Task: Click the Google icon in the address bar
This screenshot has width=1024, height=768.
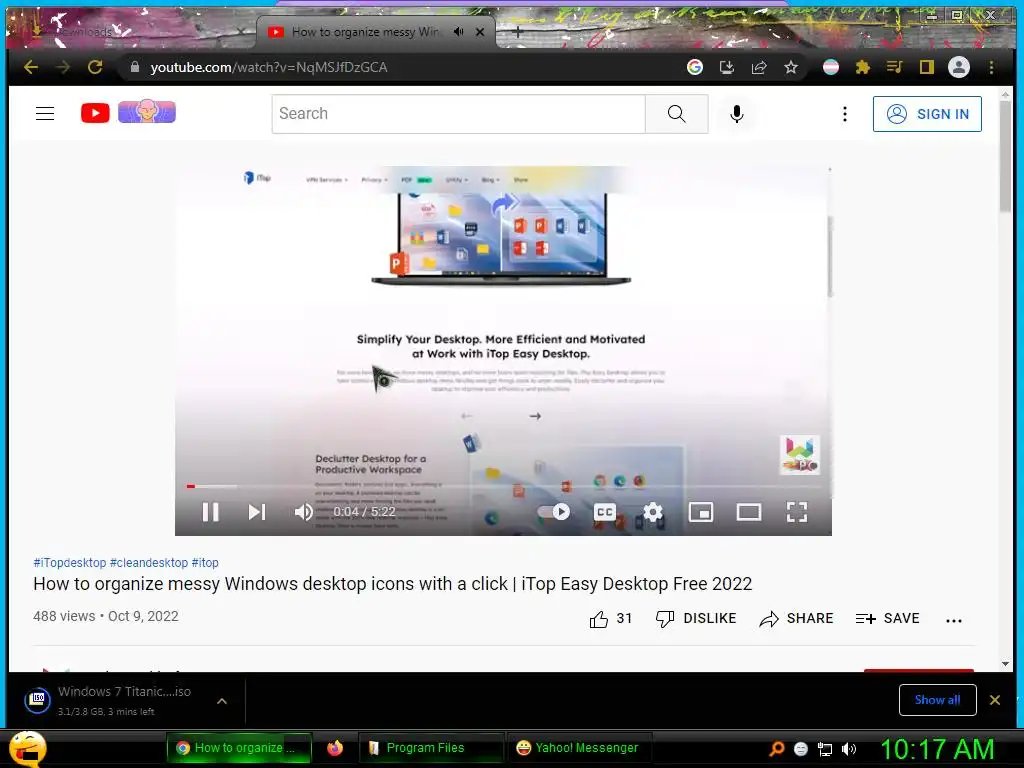Action: [695, 67]
